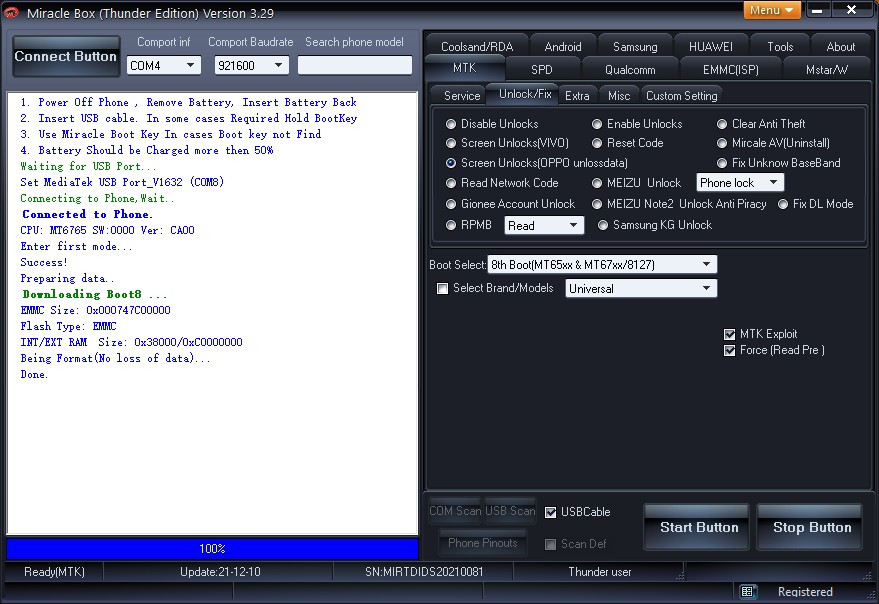Open the Comport inf COM4 dropdown
The image size is (879, 604).
(x=163, y=66)
